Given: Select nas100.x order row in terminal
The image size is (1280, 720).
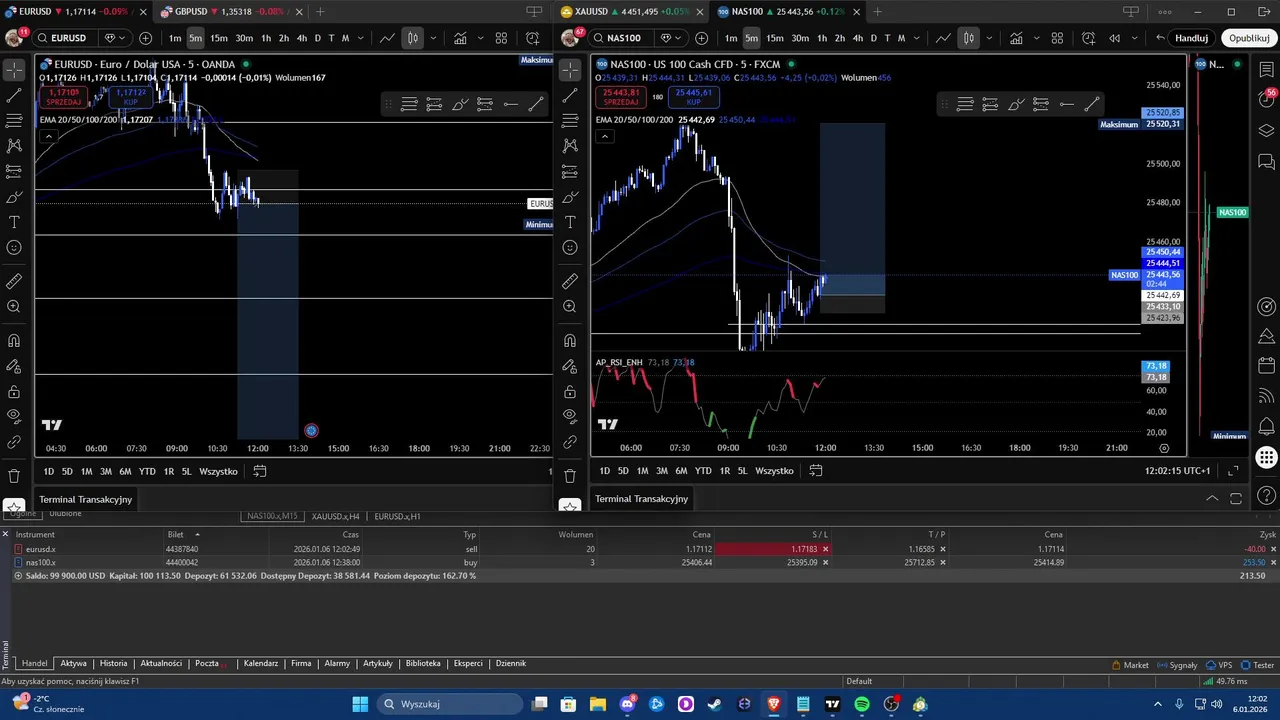Looking at the screenshot, I should (640, 562).
